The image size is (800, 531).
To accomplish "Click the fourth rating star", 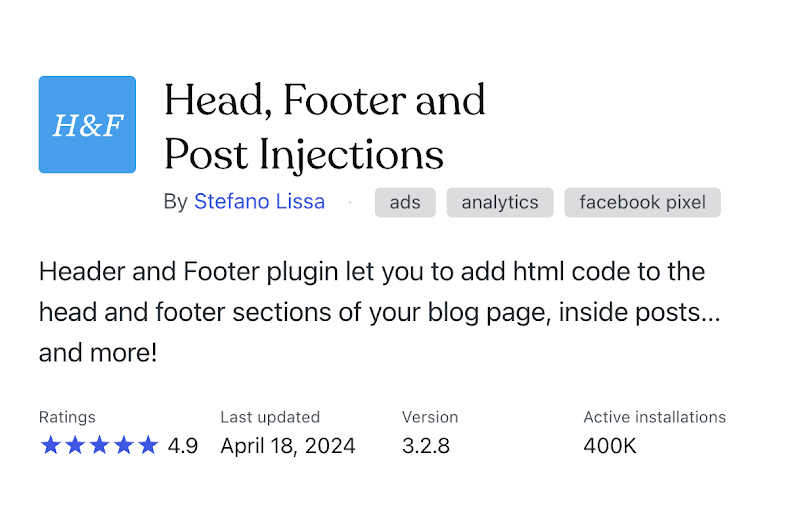I will coord(124,445).
